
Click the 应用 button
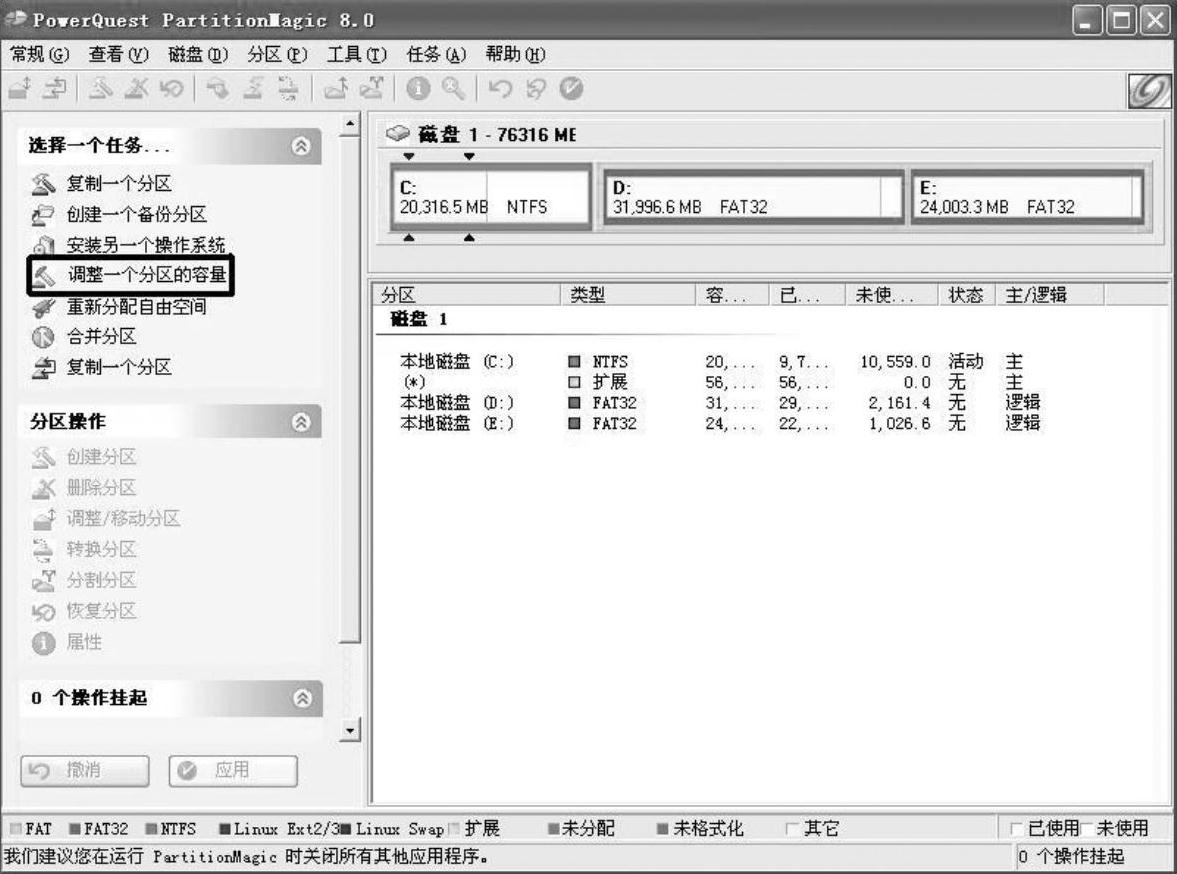coord(233,771)
